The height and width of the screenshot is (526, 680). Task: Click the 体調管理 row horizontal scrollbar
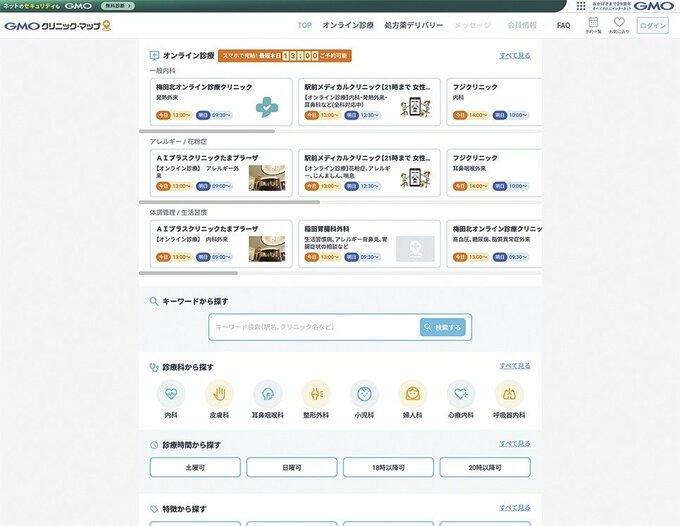[188, 273]
